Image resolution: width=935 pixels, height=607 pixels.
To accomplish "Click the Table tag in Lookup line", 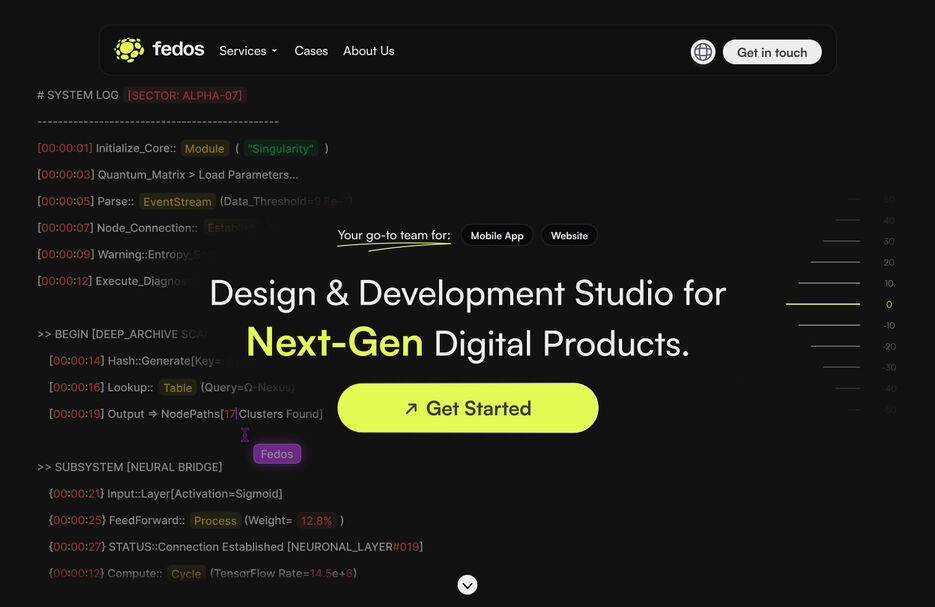I will coord(178,388).
